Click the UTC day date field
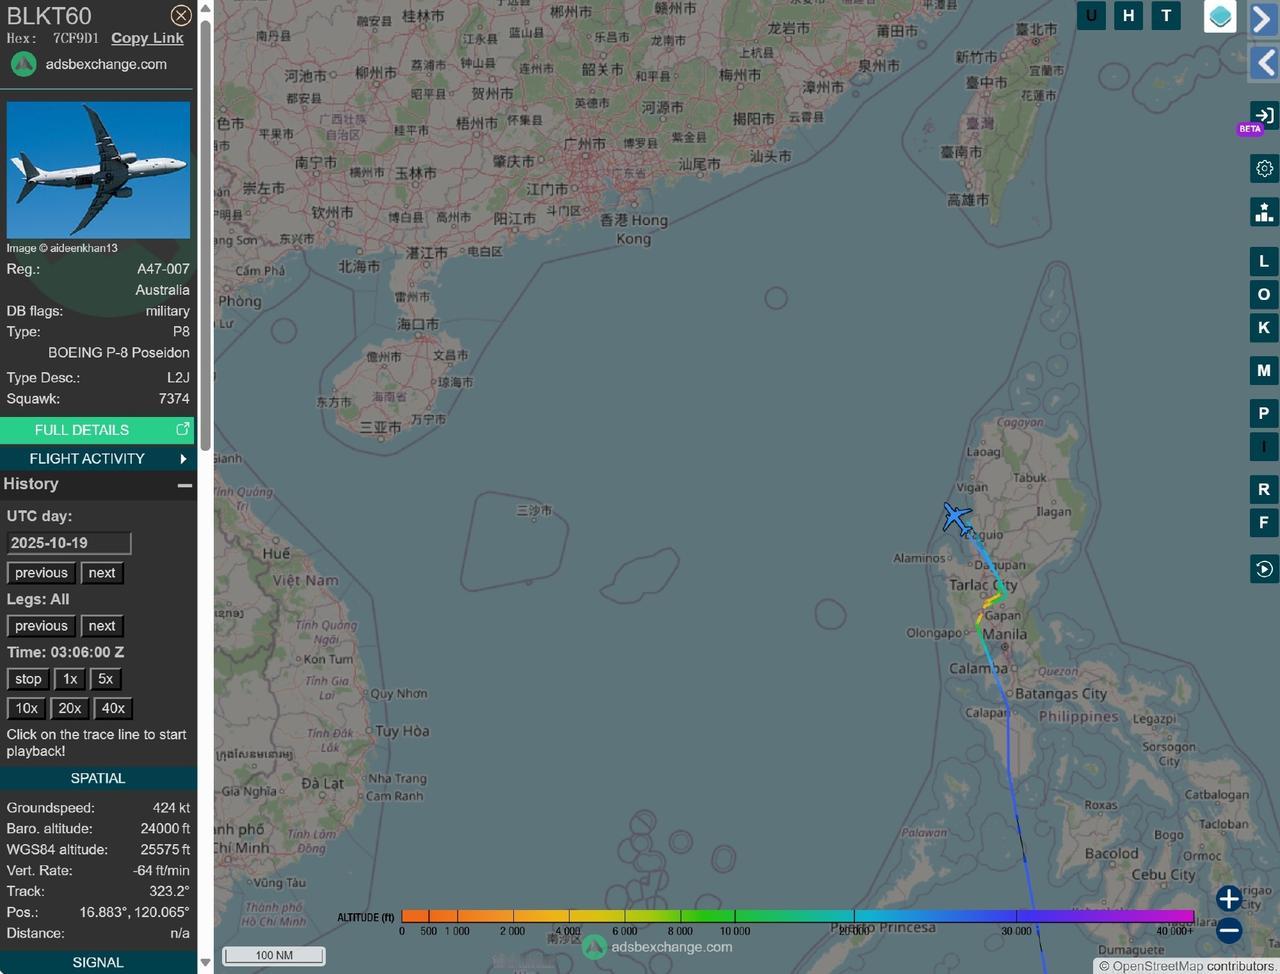Image resolution: width=1280 pixels, height=974 pixels. coord(69,543)
